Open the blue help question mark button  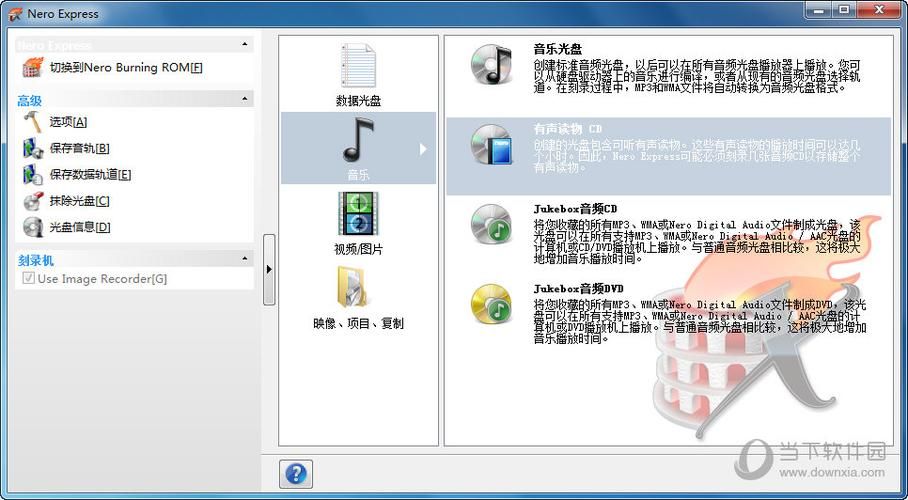coord(296,473)
